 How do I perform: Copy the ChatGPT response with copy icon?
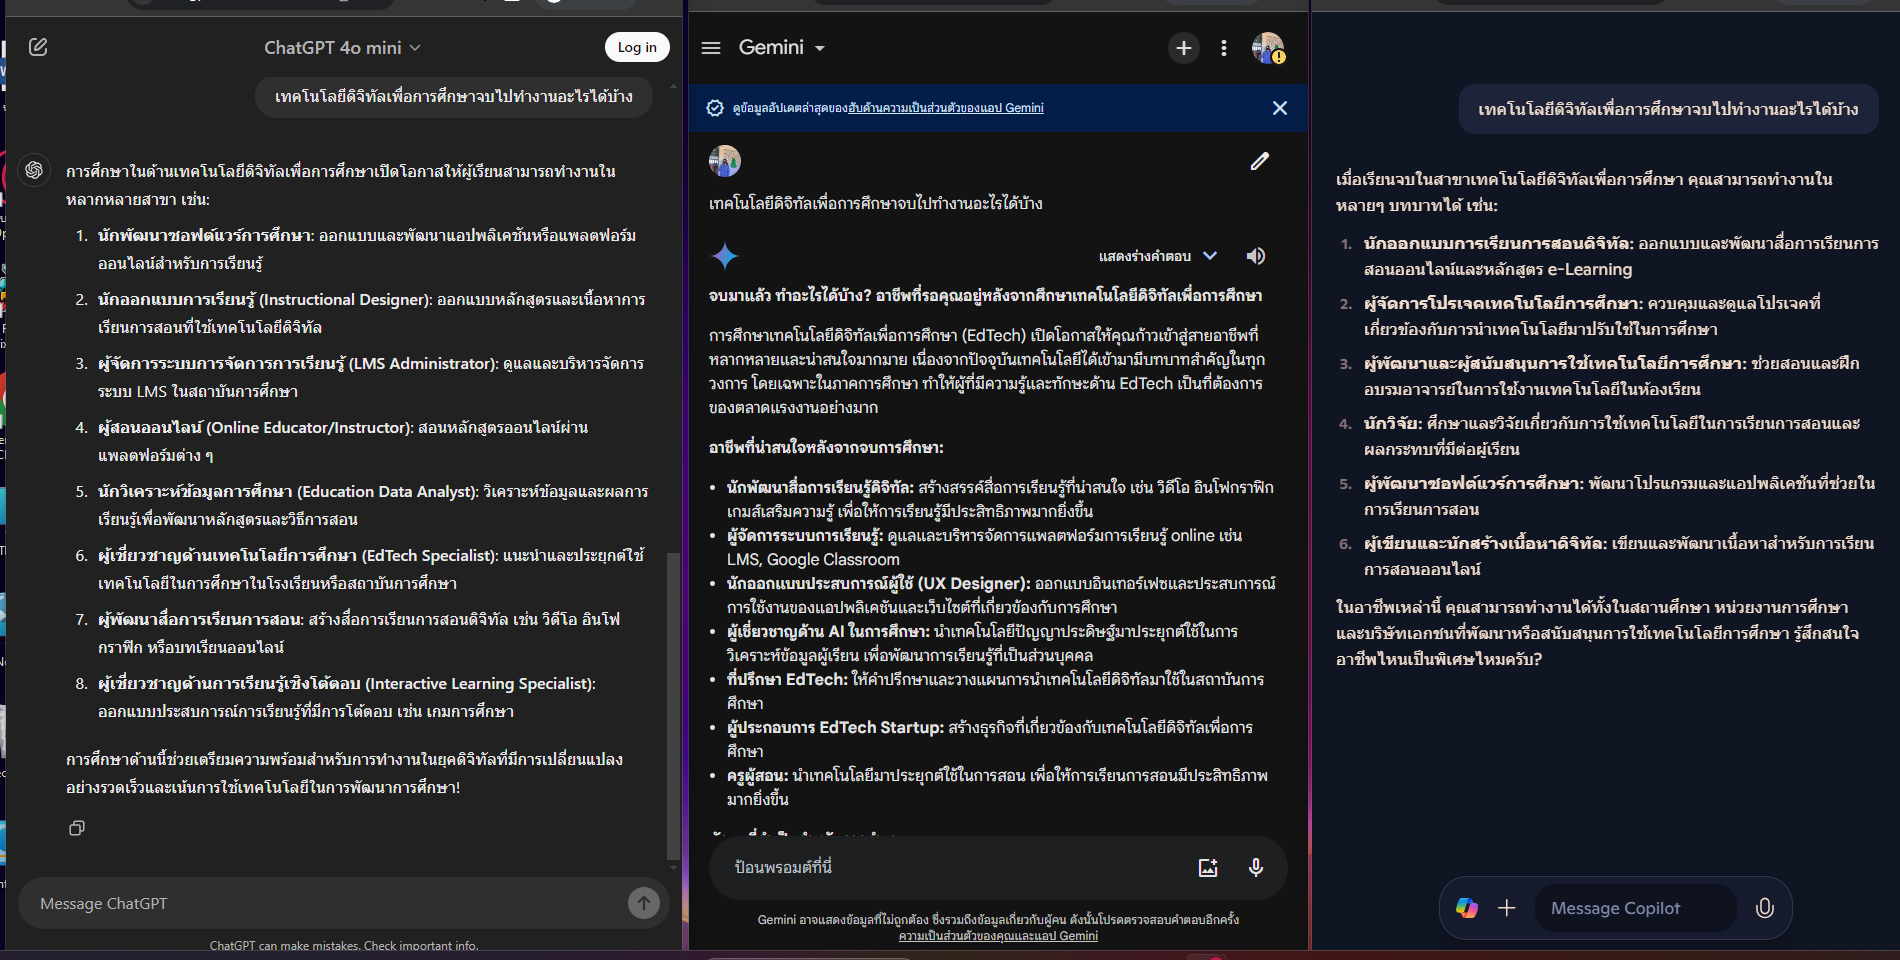(77, 828)
